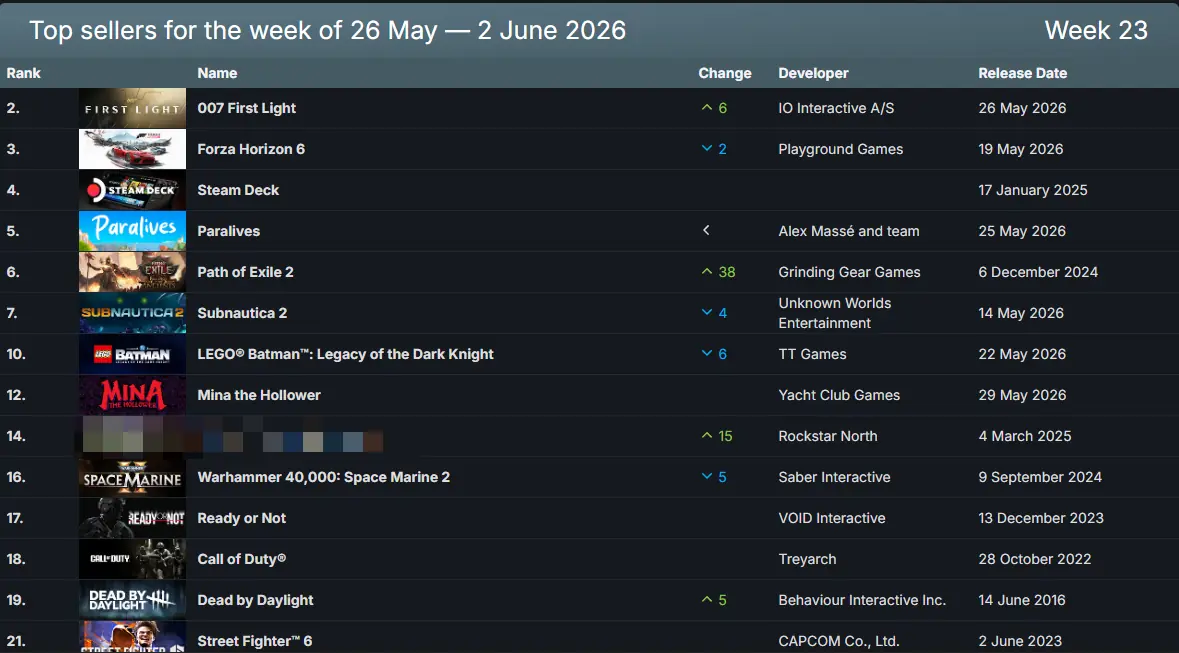Click the 007 First Light game thumbnail
1179x653 pixels.
[132, 108]
